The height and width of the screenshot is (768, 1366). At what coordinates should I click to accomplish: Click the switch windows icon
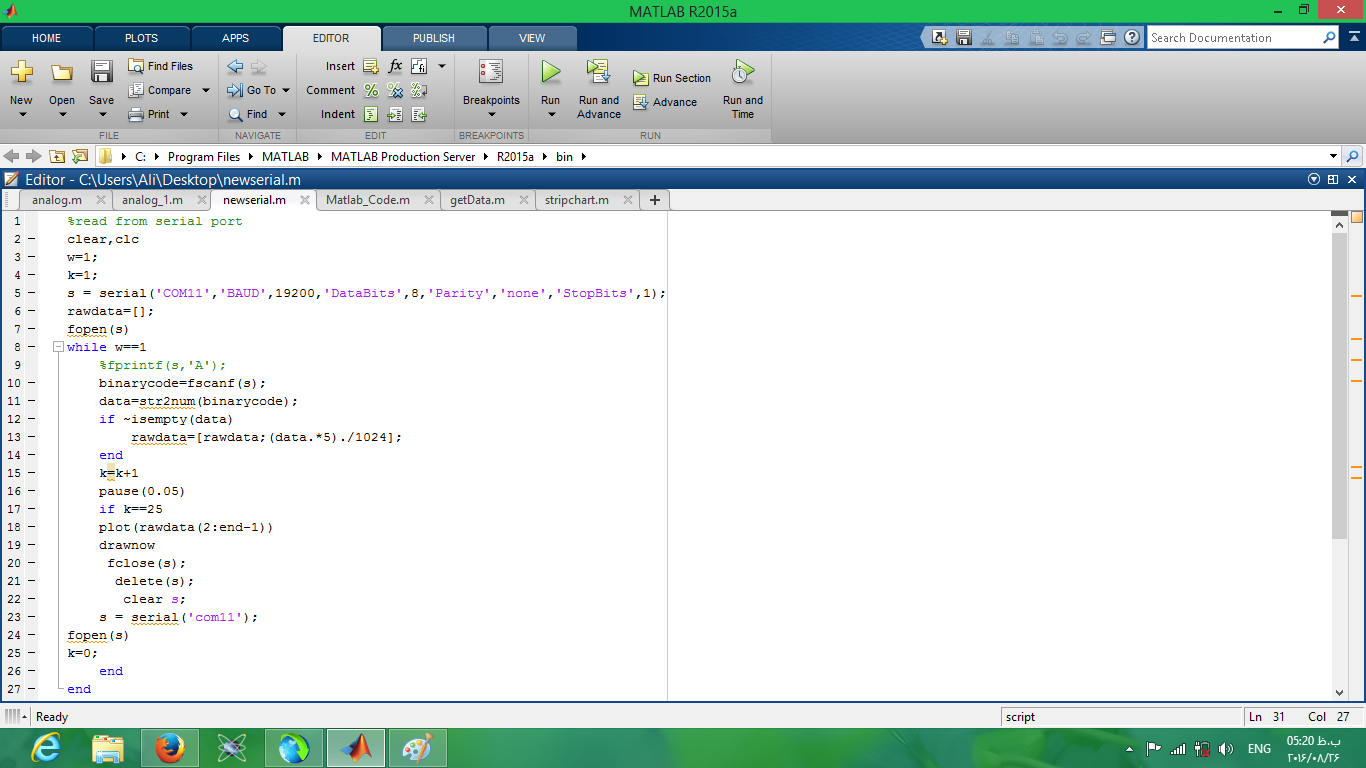[1108, 38]
